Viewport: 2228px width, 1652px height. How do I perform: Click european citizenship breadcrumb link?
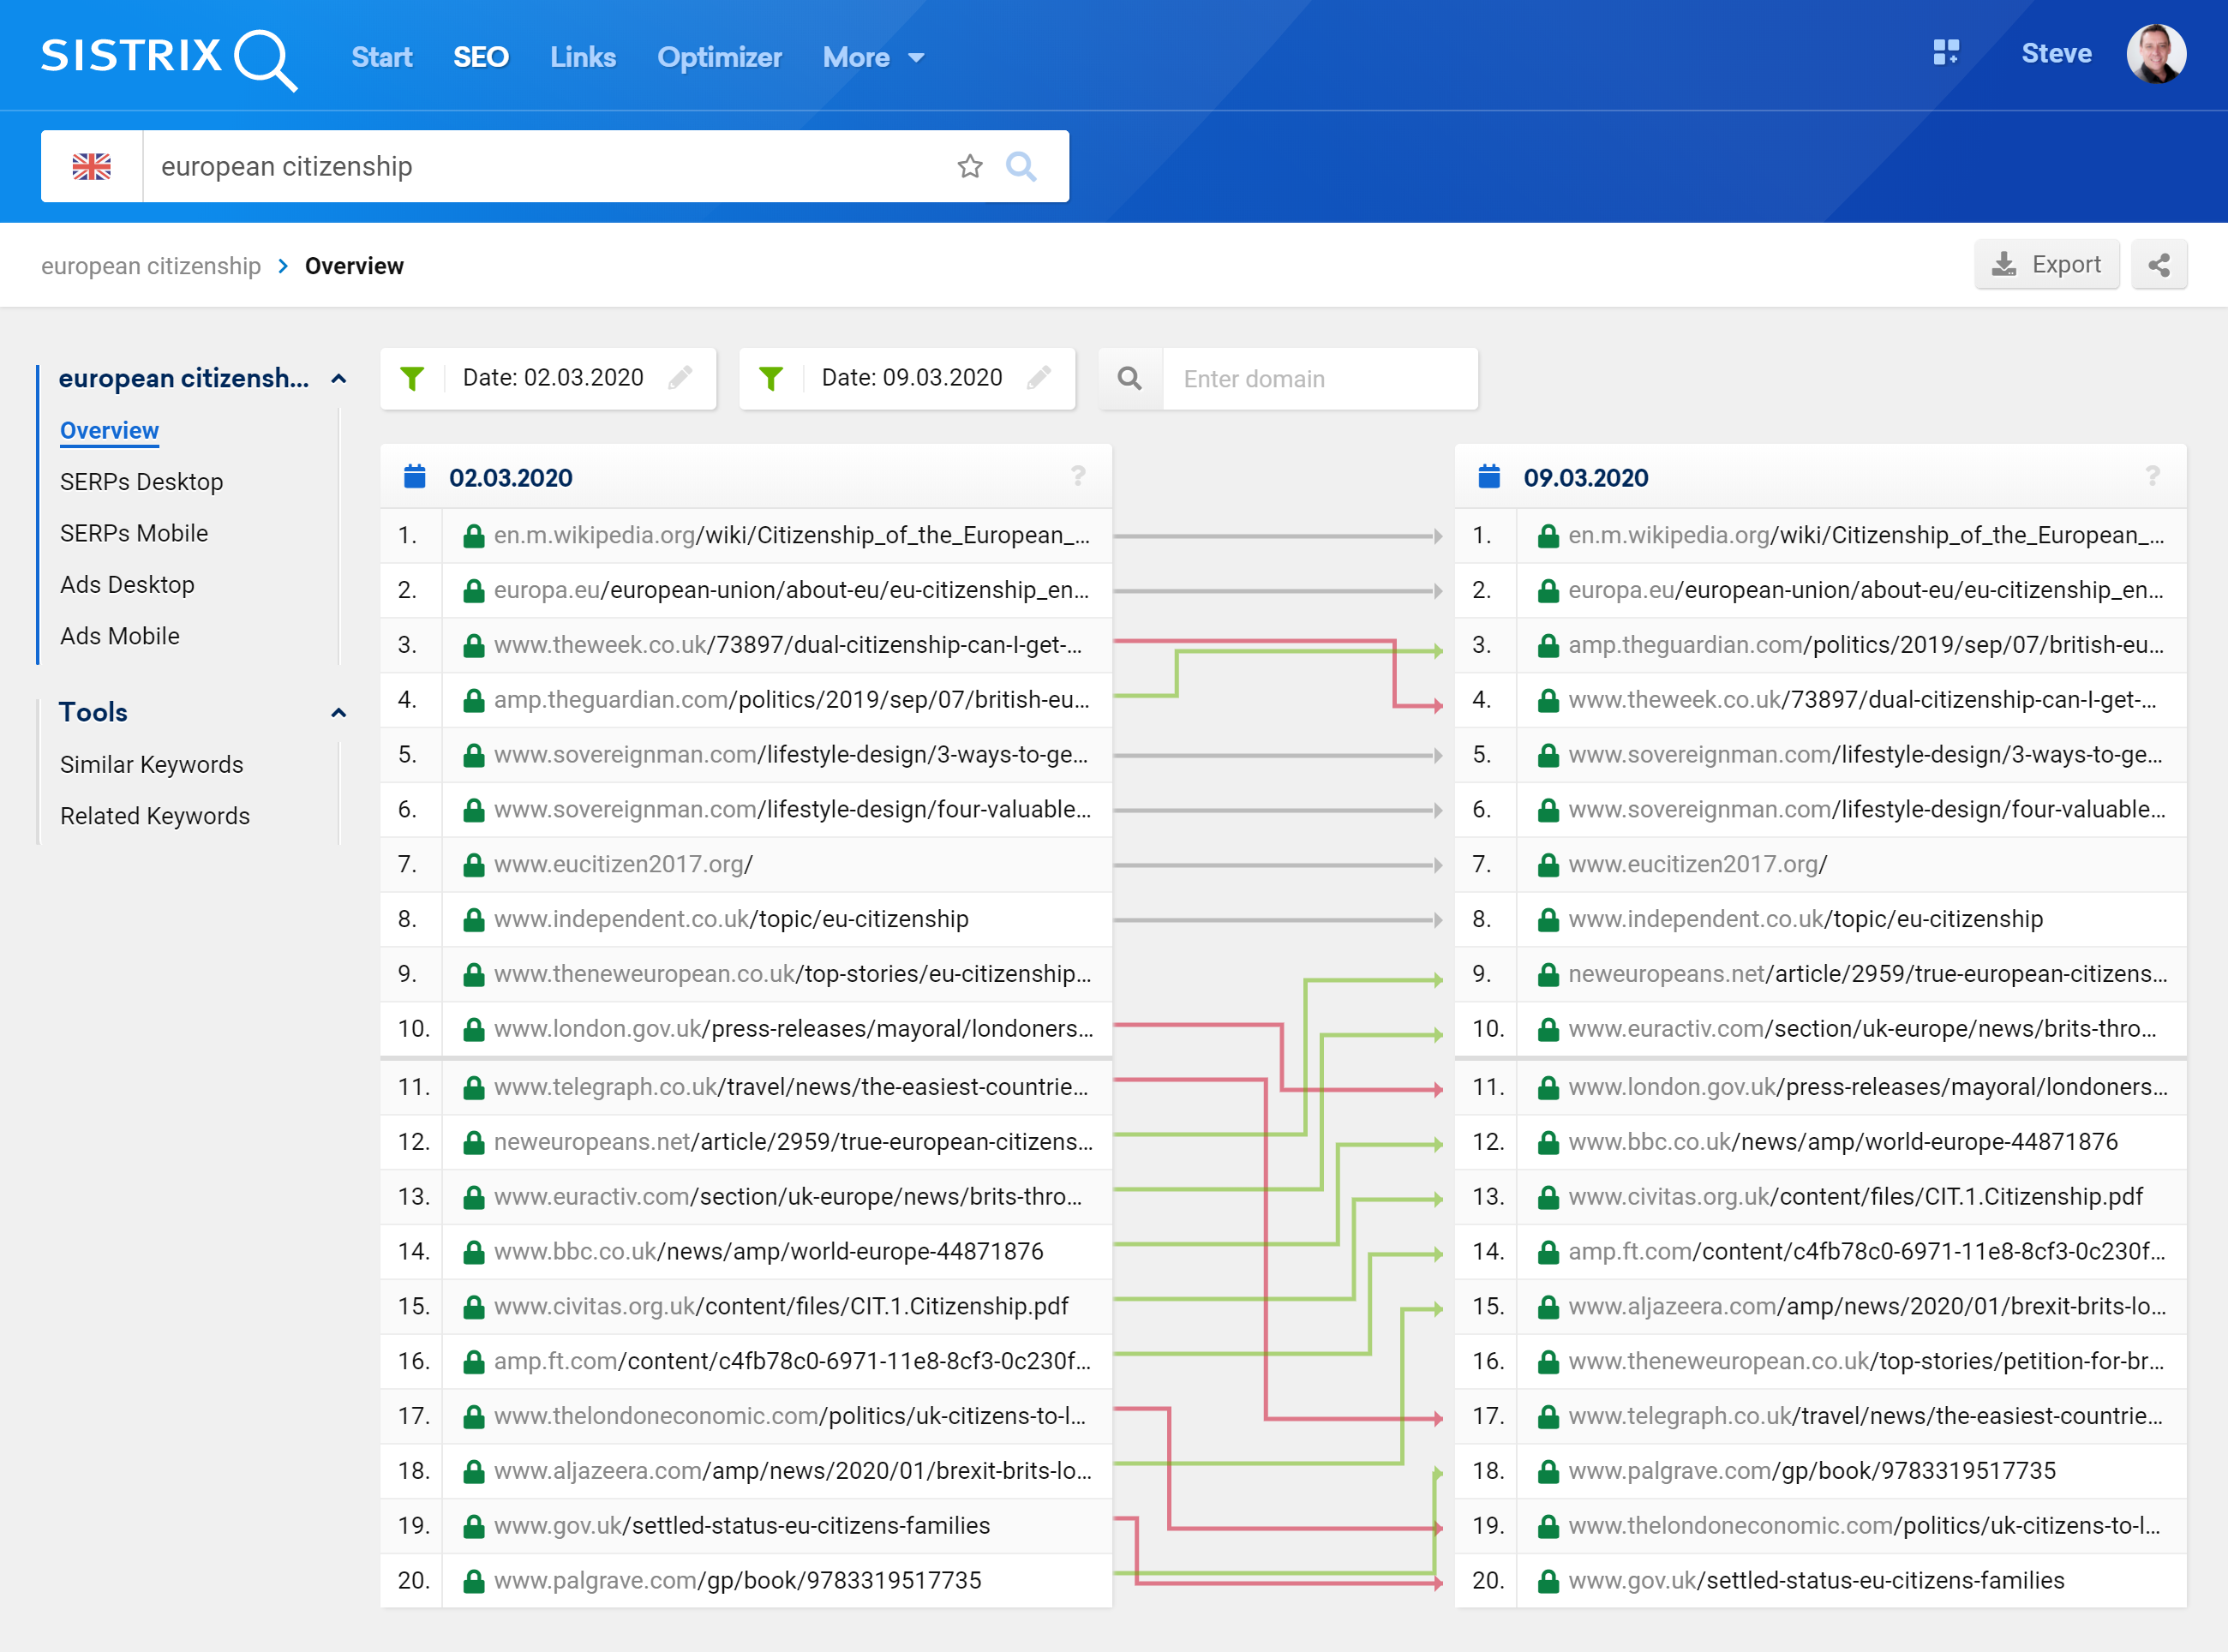coord(151,266)
